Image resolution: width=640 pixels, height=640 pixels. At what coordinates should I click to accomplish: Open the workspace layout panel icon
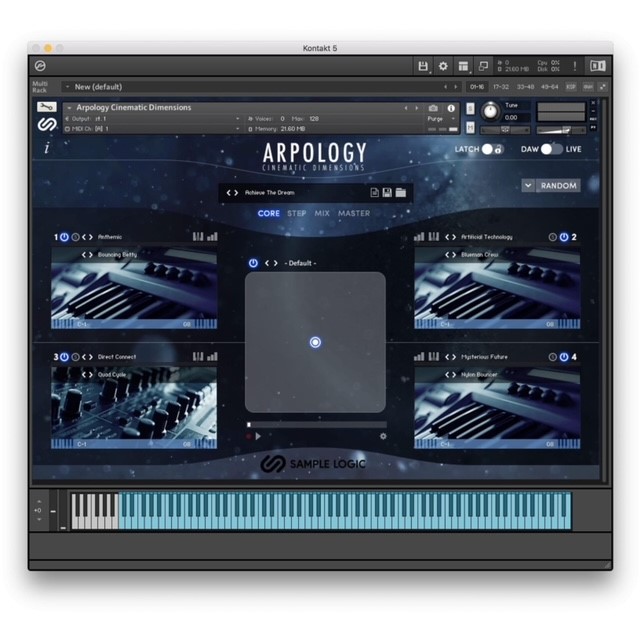[463, 66]
